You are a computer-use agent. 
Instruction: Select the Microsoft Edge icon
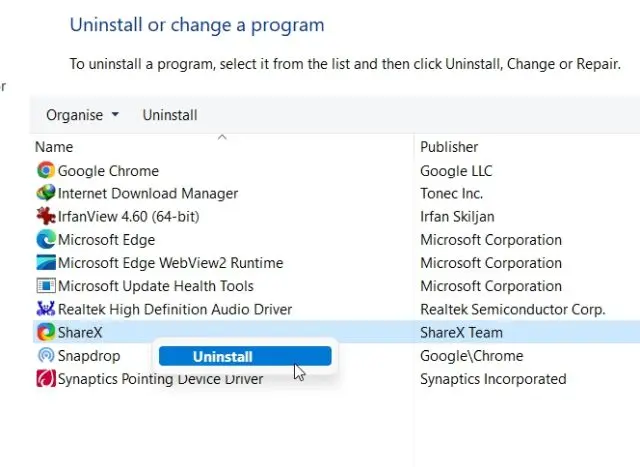coord(46,240)
